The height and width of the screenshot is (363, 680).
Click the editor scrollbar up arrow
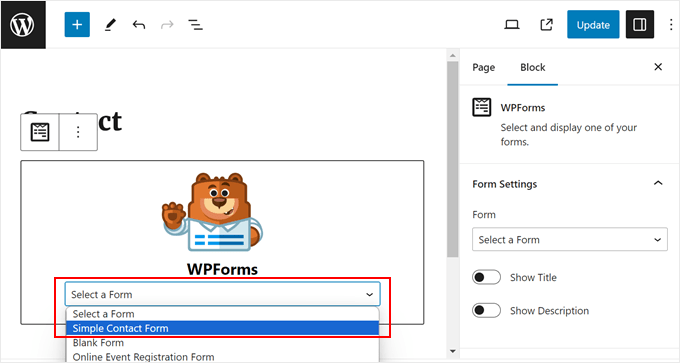coord(453,56)
